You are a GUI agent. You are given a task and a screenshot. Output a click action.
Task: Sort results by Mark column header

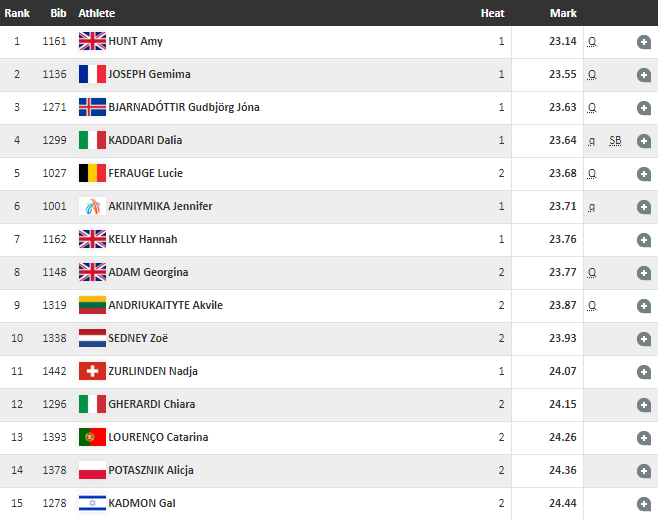(x=563, y=13)
